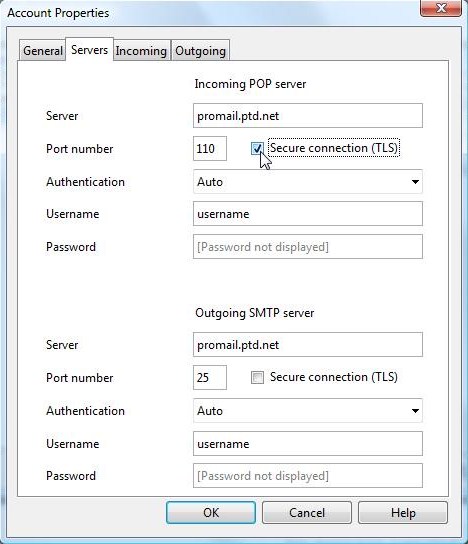Click the outgoing SMTP Password field
The image size is (468, 544).
[308, 476]
